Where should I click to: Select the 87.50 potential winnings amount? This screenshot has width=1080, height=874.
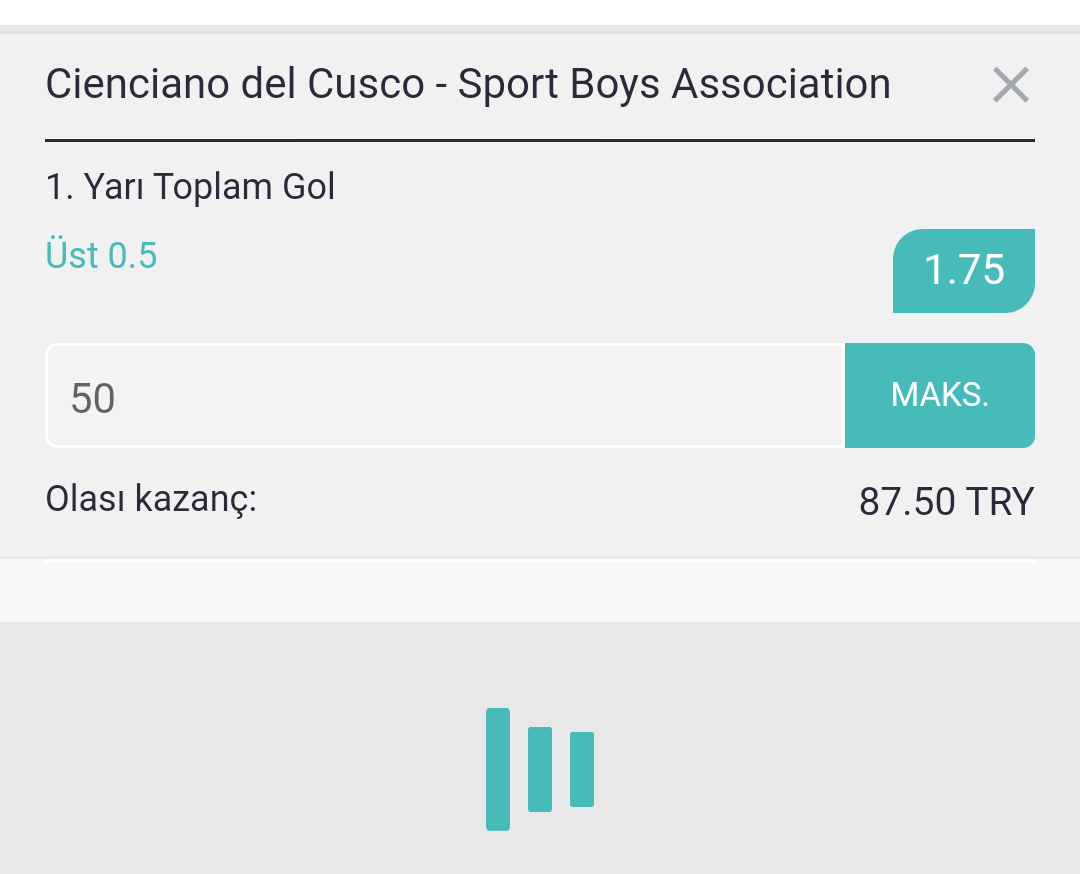pos(907,501)
